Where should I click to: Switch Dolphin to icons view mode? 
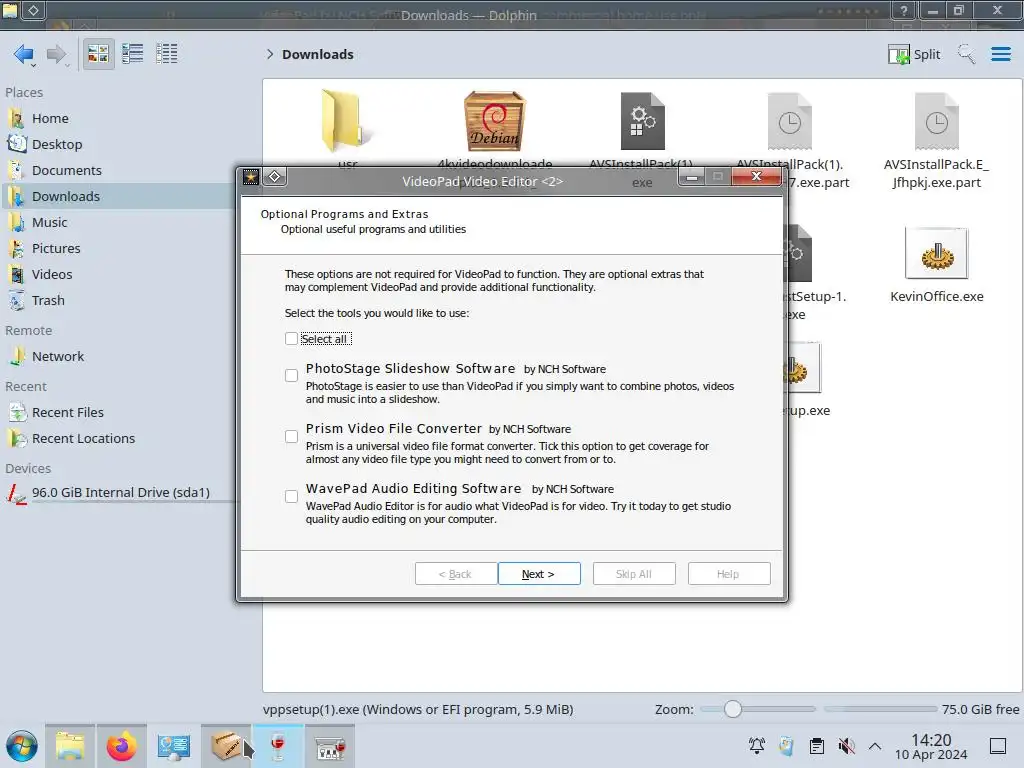(98, 54)
